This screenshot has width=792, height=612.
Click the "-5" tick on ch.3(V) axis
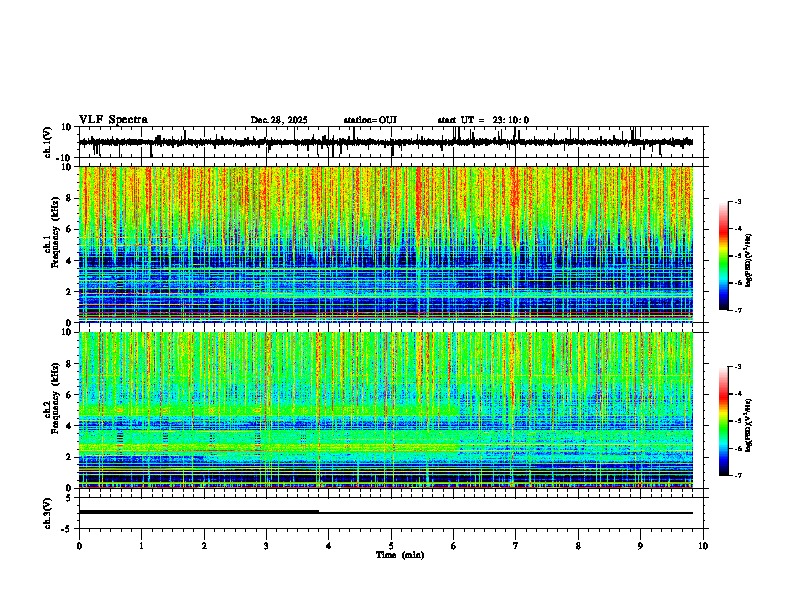click(67, 528)
